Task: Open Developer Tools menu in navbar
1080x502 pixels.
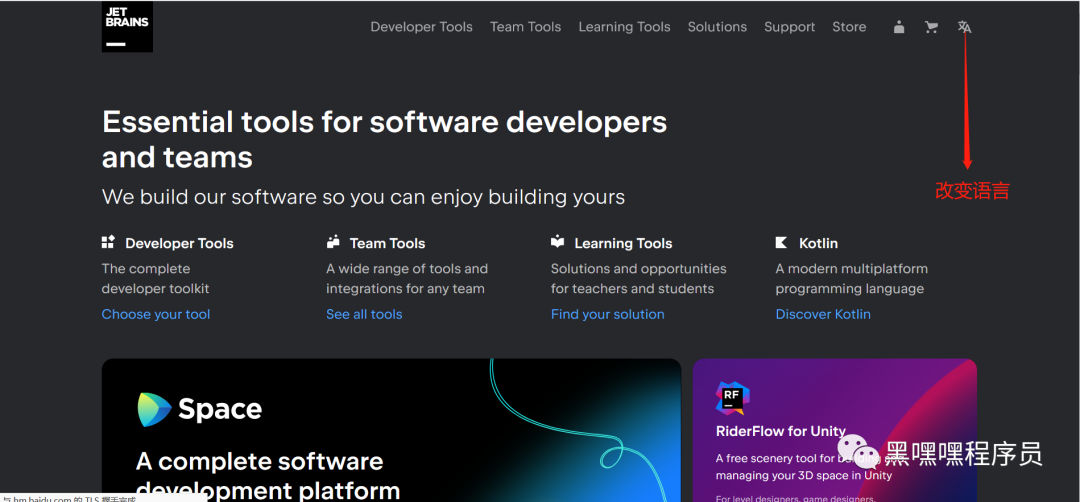Action: 422,27
